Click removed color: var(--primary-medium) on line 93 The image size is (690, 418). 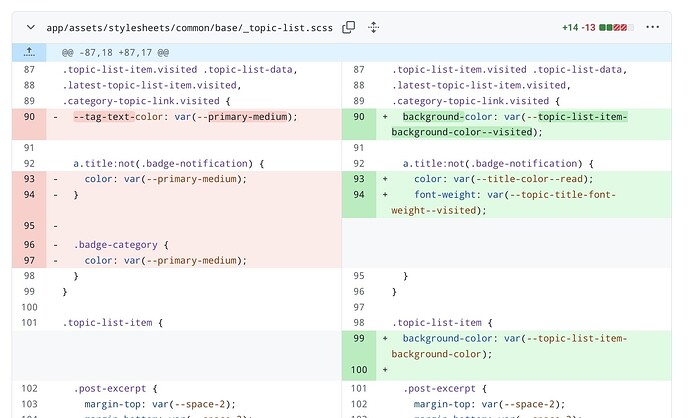click(x=166, y=179)
